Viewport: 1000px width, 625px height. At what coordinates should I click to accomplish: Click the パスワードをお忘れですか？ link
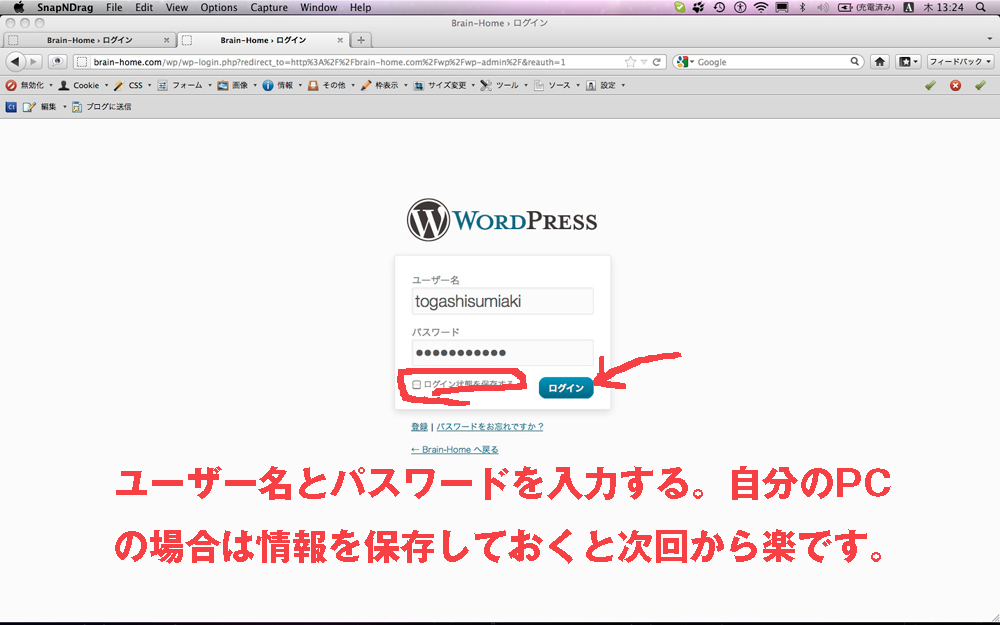pos(490,427)
